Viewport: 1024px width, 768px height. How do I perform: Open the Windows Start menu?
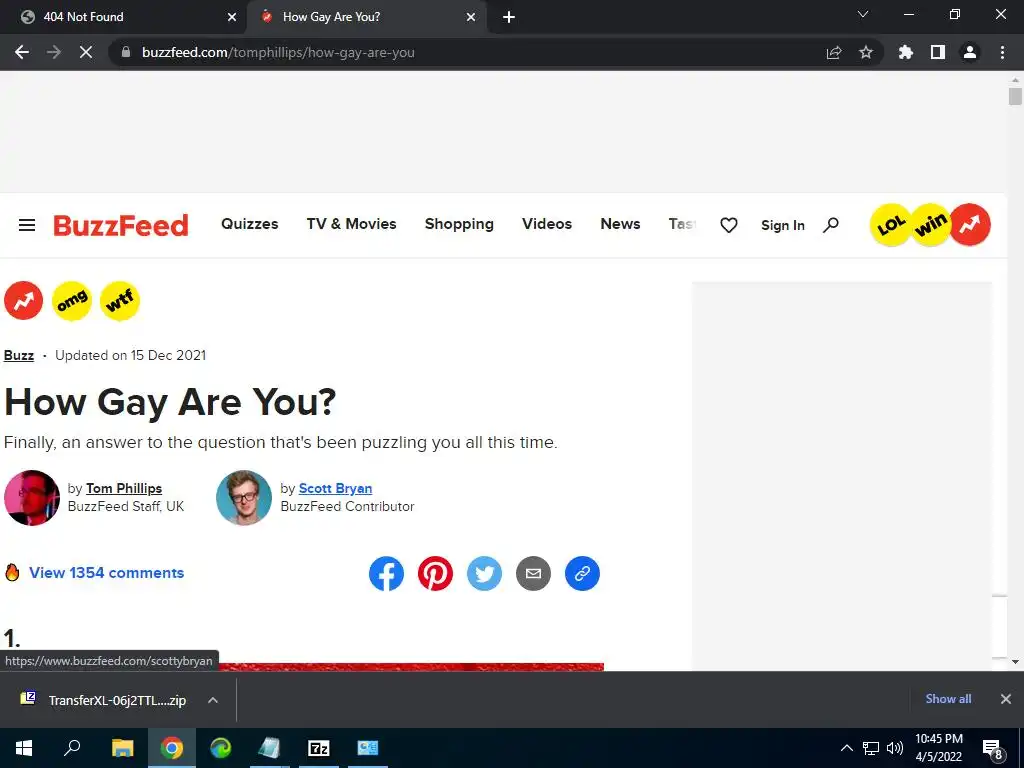pyautogui.click(x=24, y=748)
